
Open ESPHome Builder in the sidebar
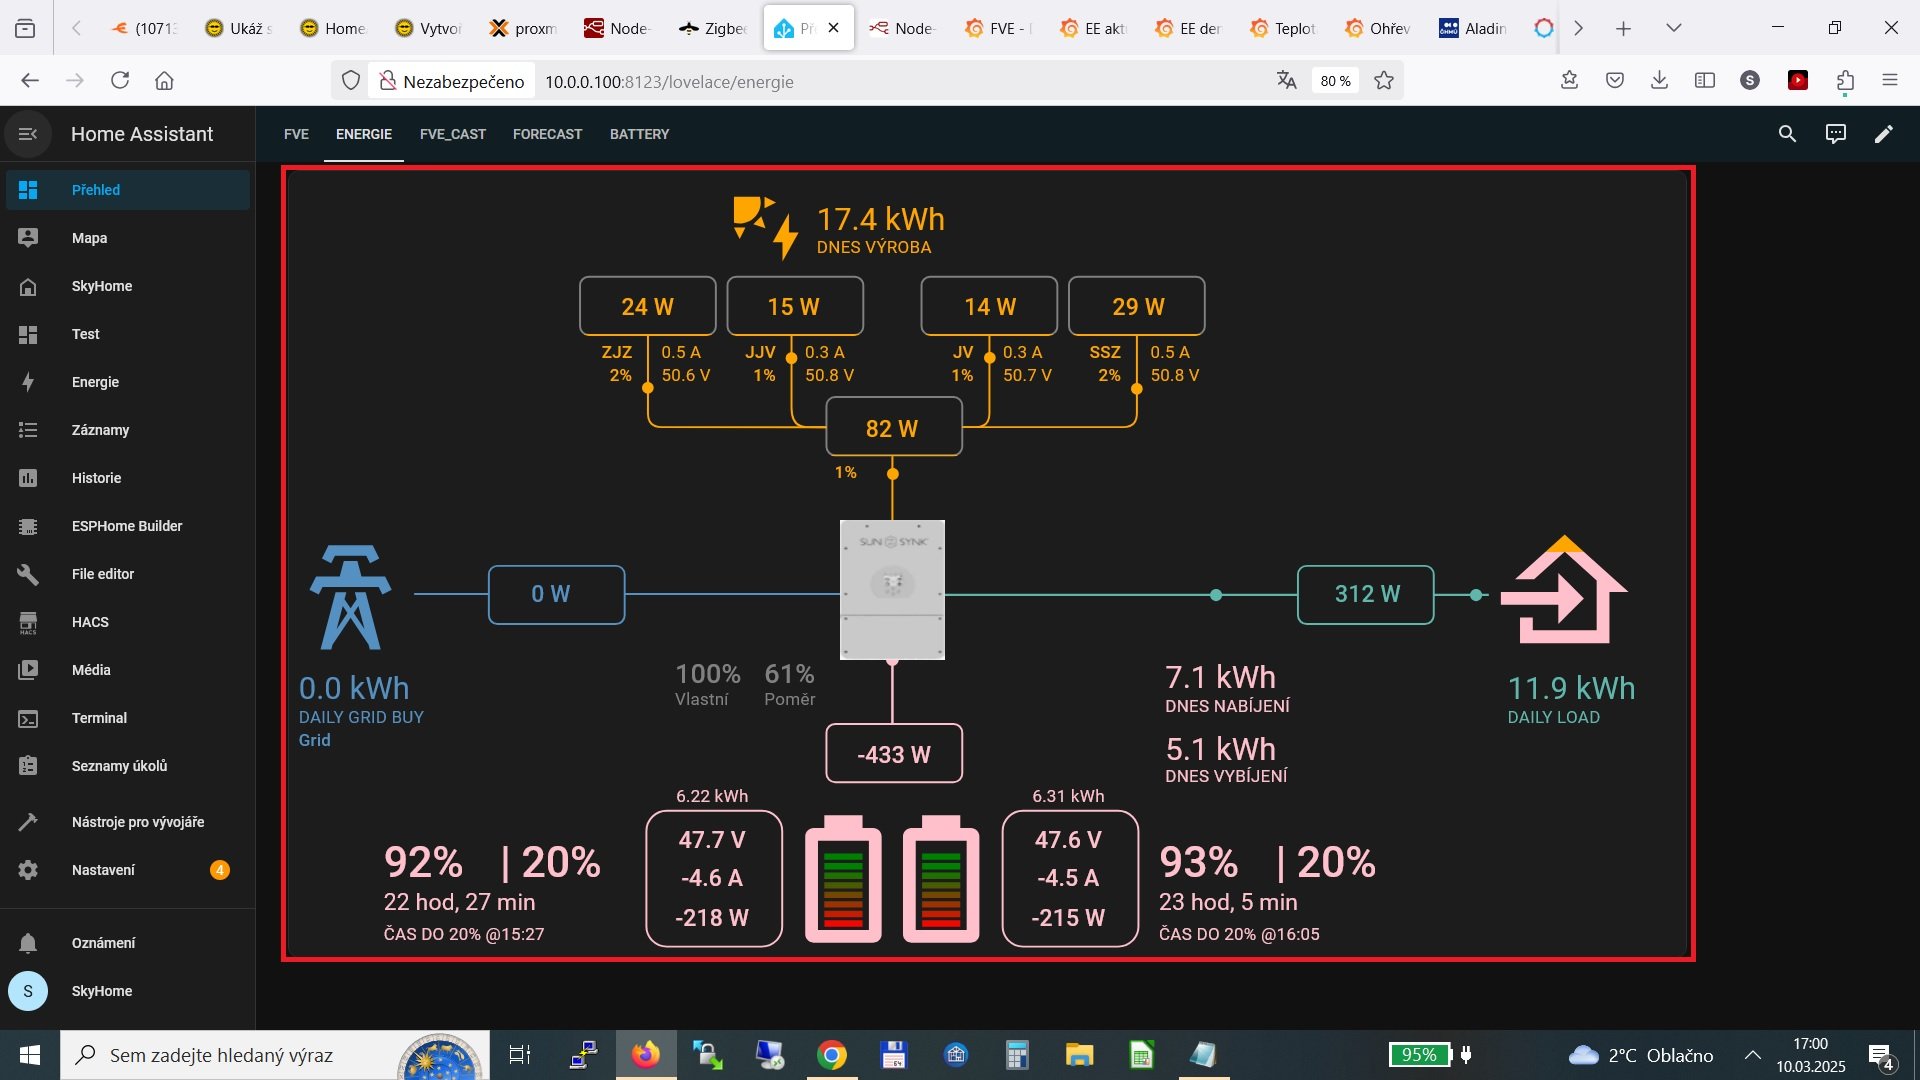(x=126, y=526)
